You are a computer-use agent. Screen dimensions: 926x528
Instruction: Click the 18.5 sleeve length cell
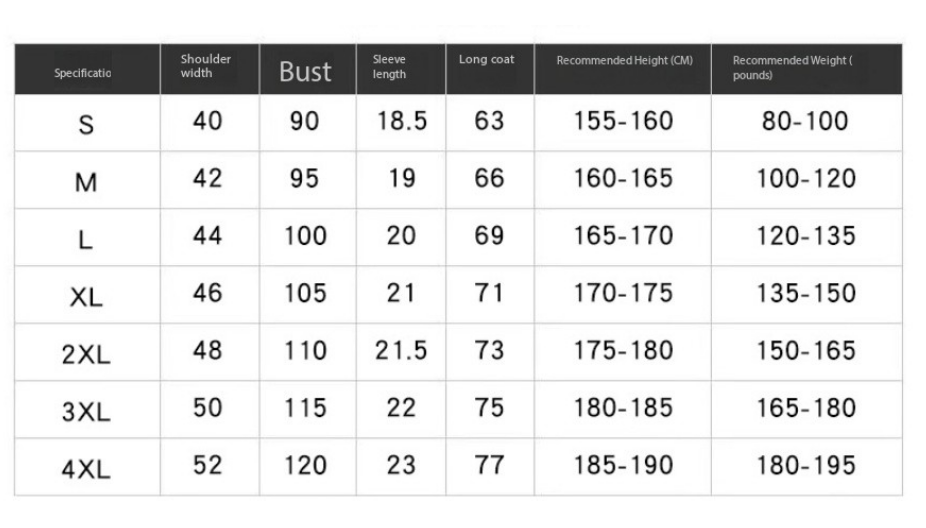pyautogui.click(x=402, y=122)
